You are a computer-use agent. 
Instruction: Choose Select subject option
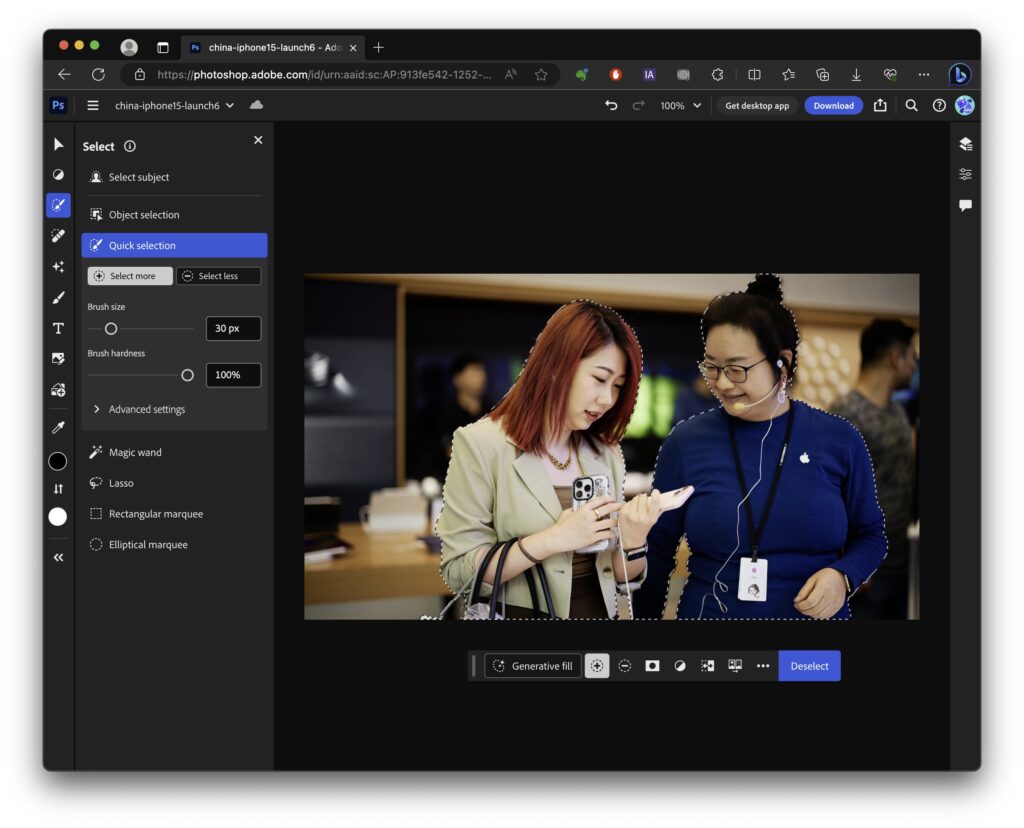174,177
